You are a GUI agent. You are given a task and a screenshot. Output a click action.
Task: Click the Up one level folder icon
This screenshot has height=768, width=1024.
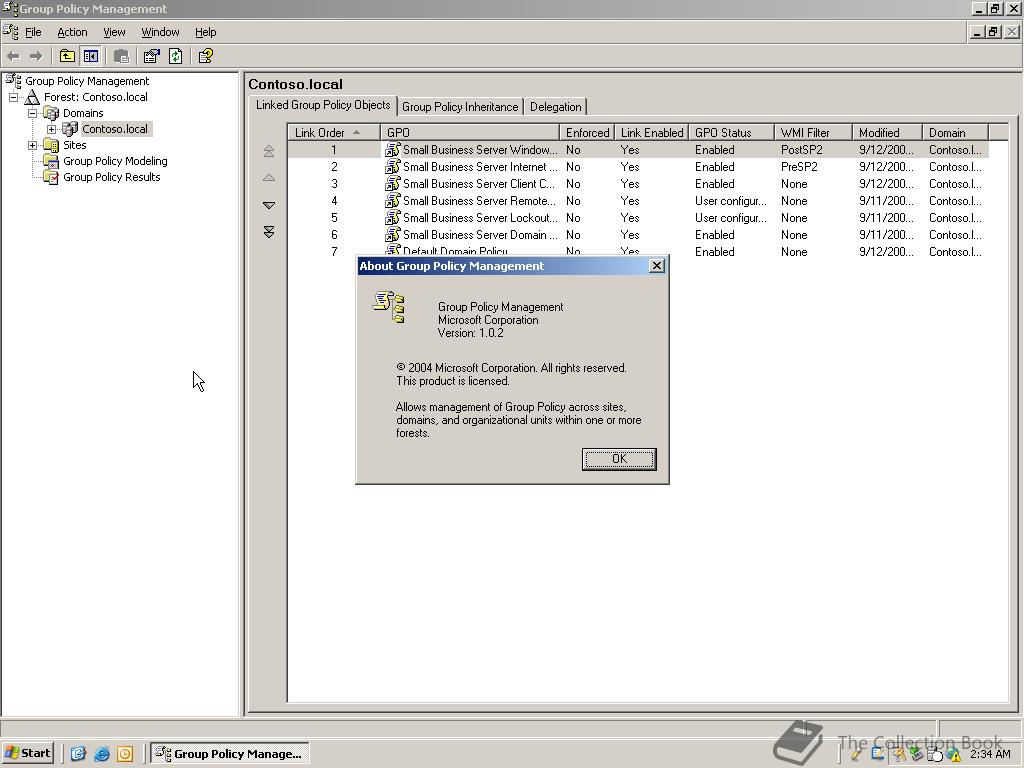(67, 56)
